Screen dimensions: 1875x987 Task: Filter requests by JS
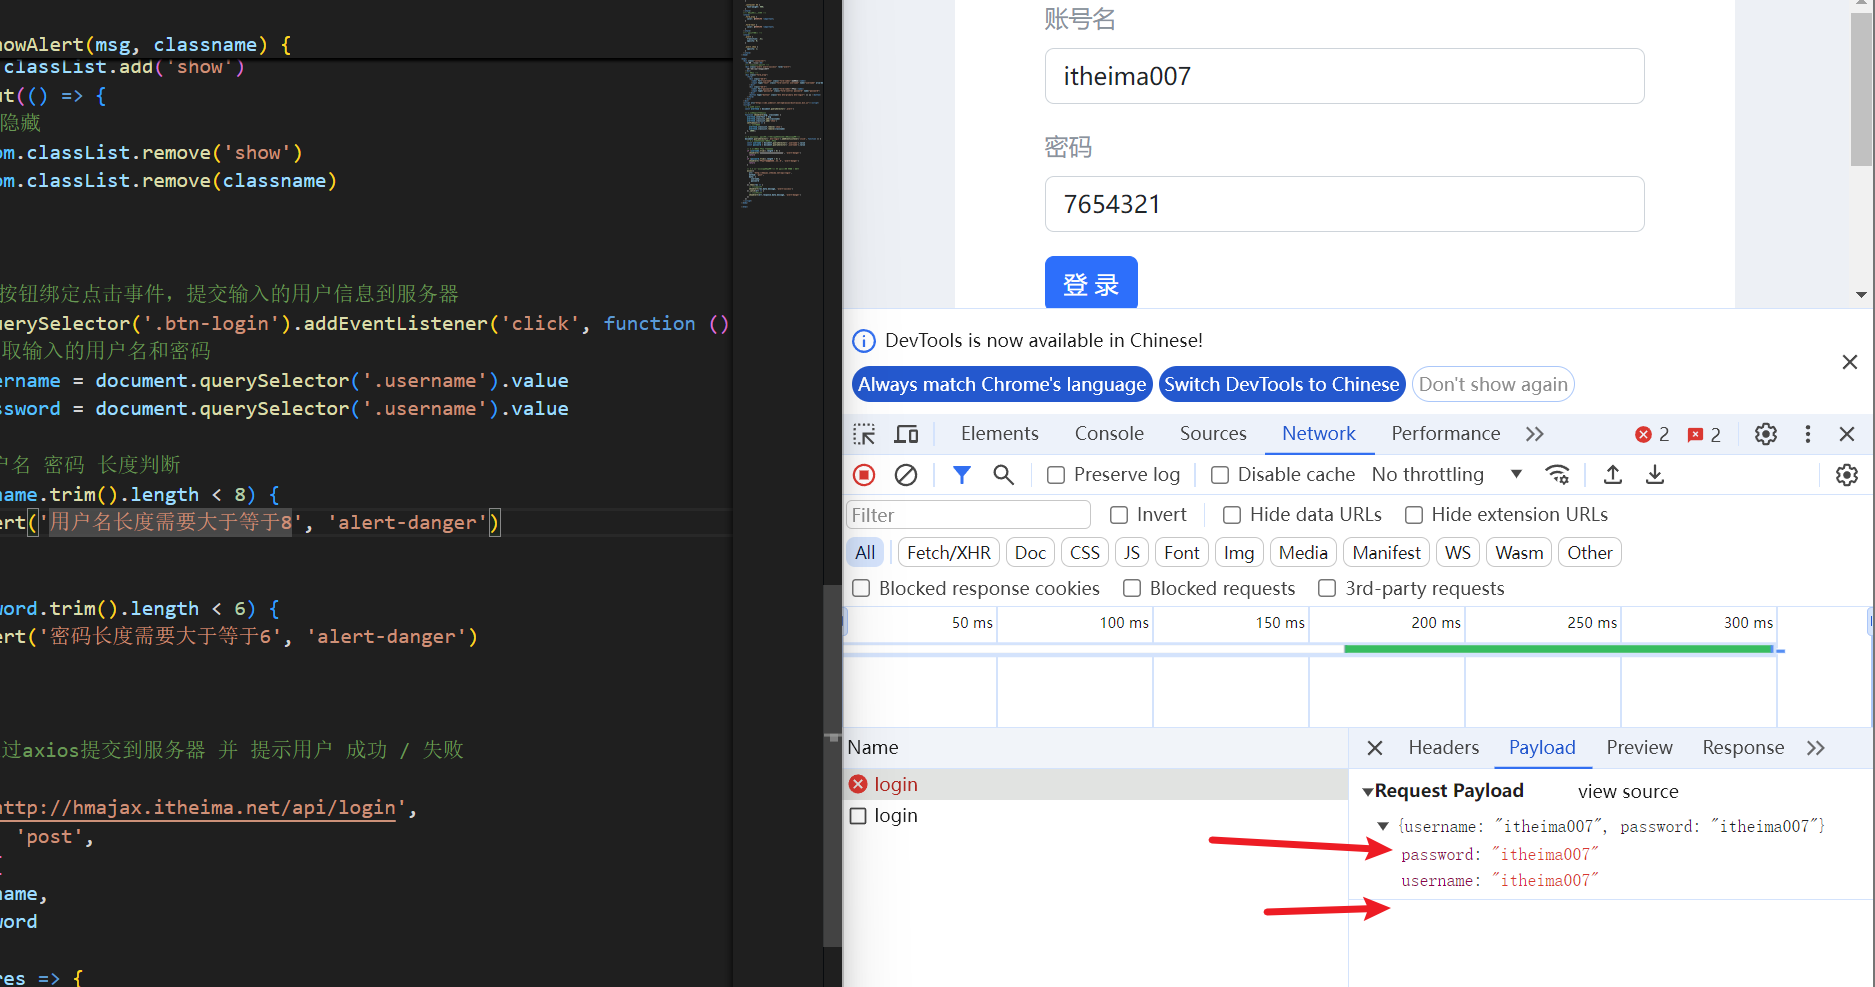click(x=1131, y=553)
